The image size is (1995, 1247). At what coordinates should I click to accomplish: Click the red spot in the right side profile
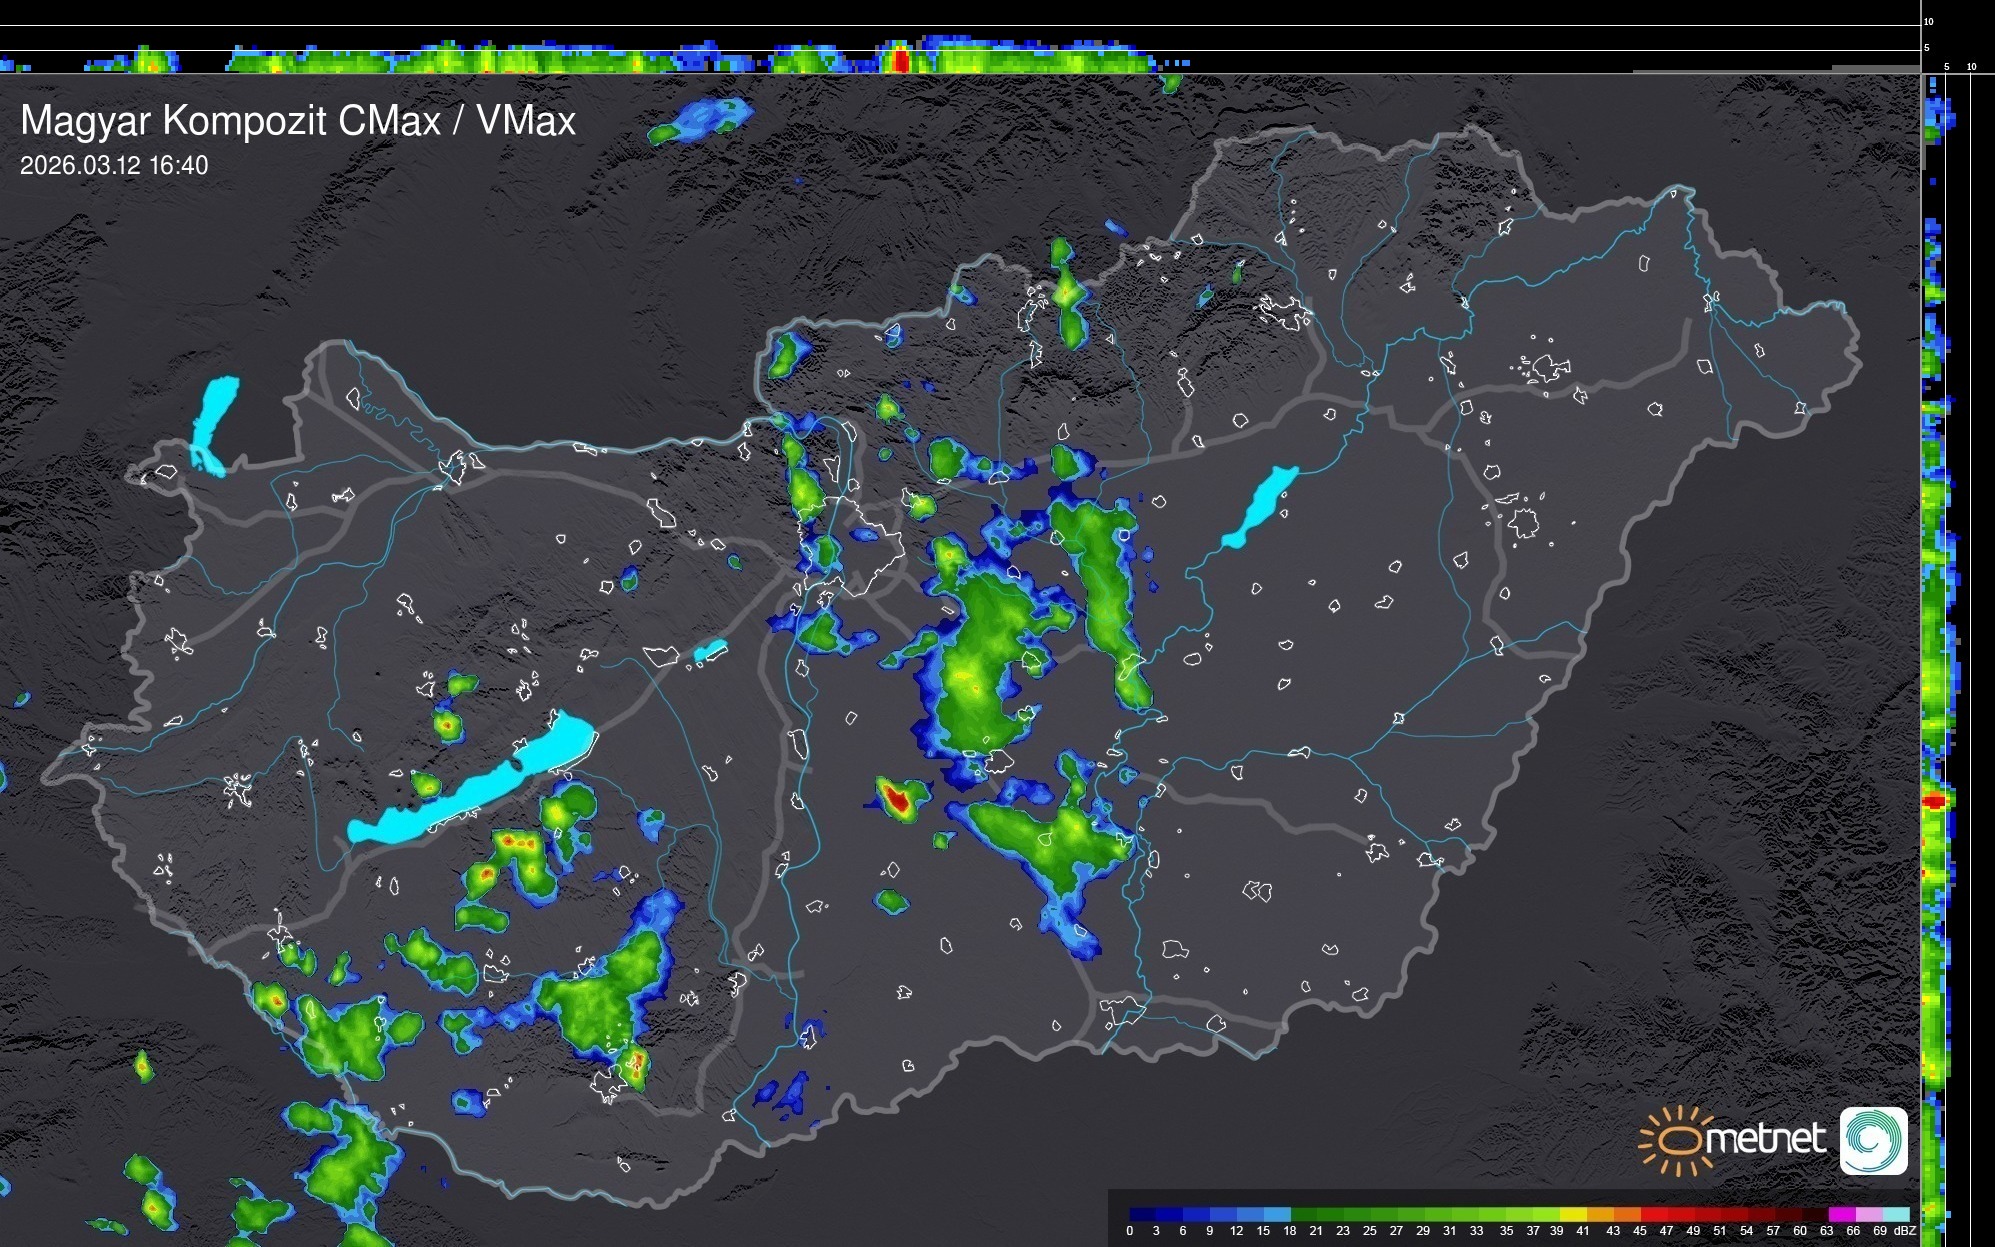pyautogui.click(x=1934, y=801)
